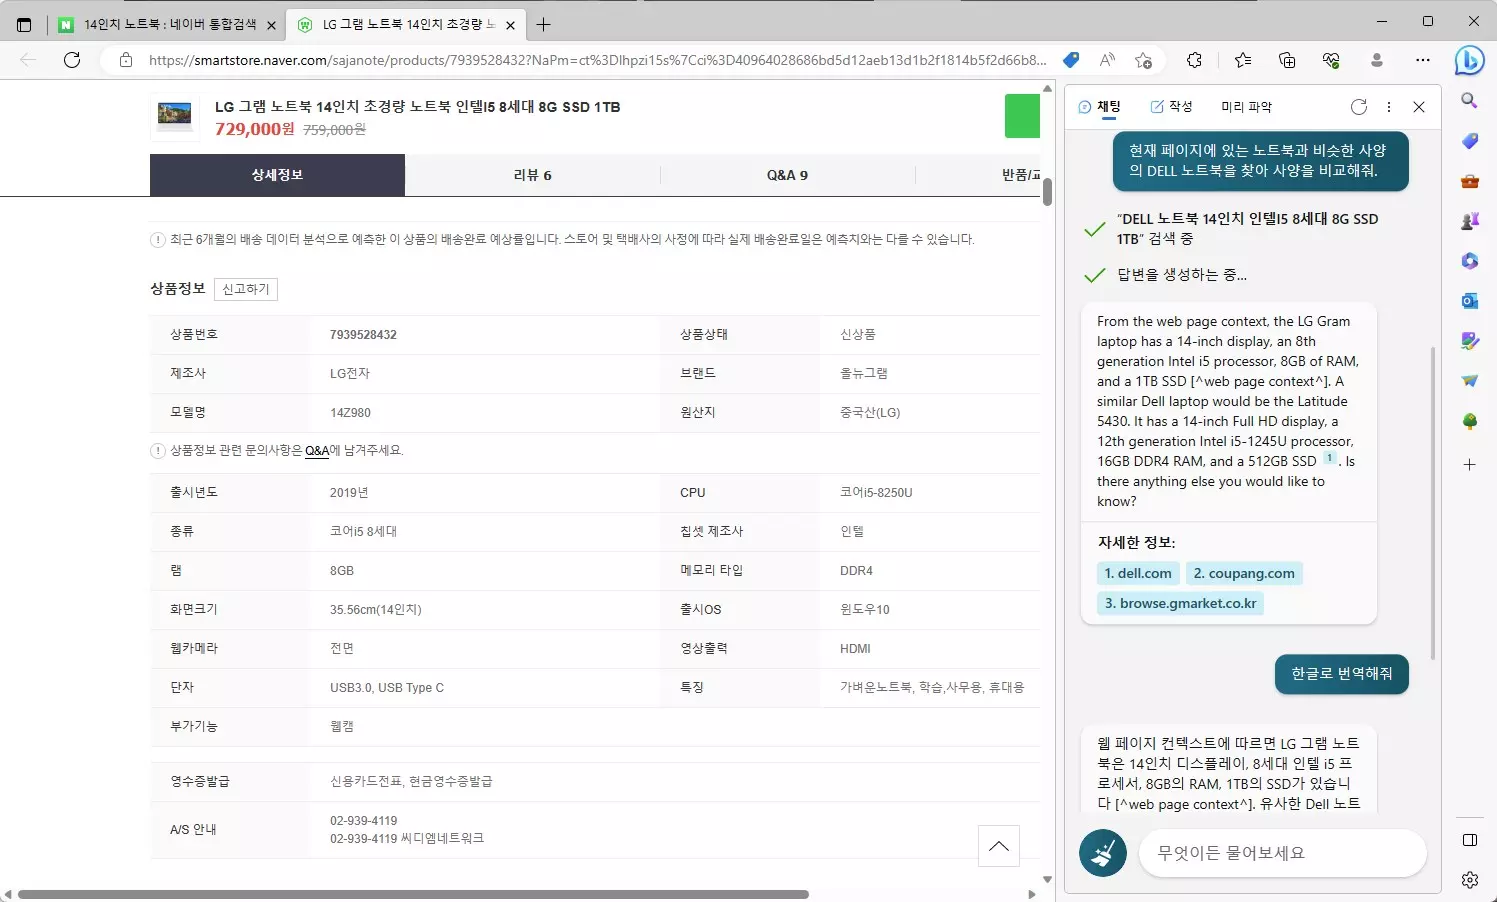The image size is (1497, 902).
Task: Click the 한글로 번역해줘 chat message
Action: tap(1342, 674)
